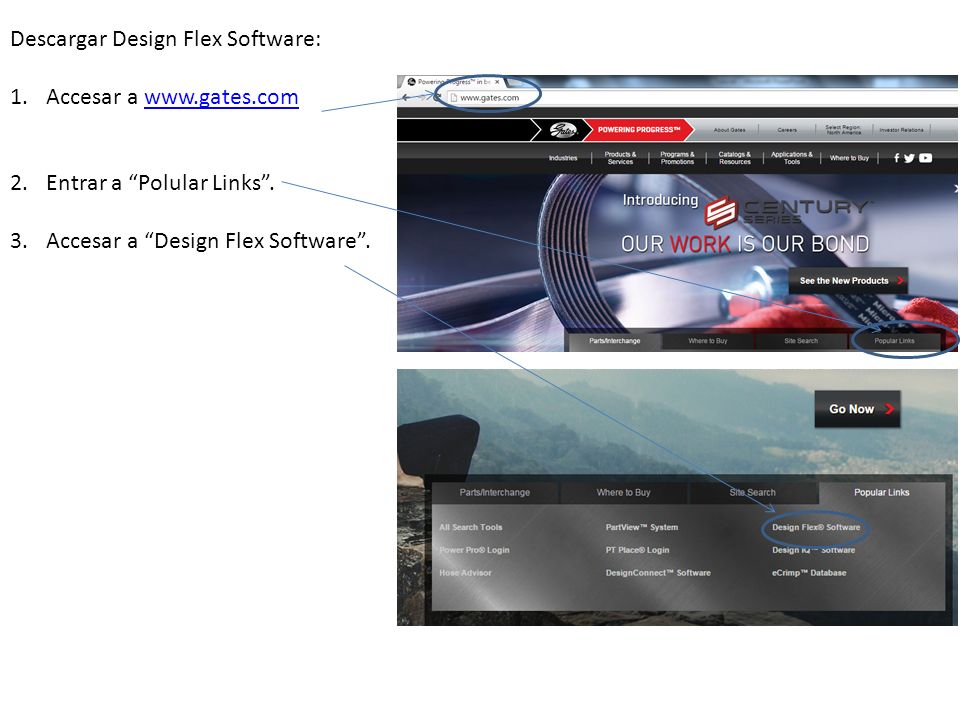This screenshot has width=960, height=720.
Task: Open the Investor Relations link
Action: click(x=901, y=130)
